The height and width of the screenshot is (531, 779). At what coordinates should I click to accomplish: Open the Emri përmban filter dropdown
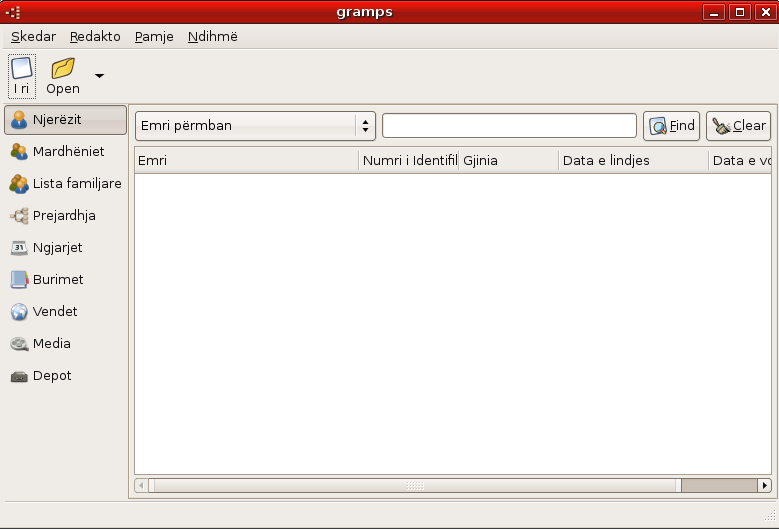(255, 126)
